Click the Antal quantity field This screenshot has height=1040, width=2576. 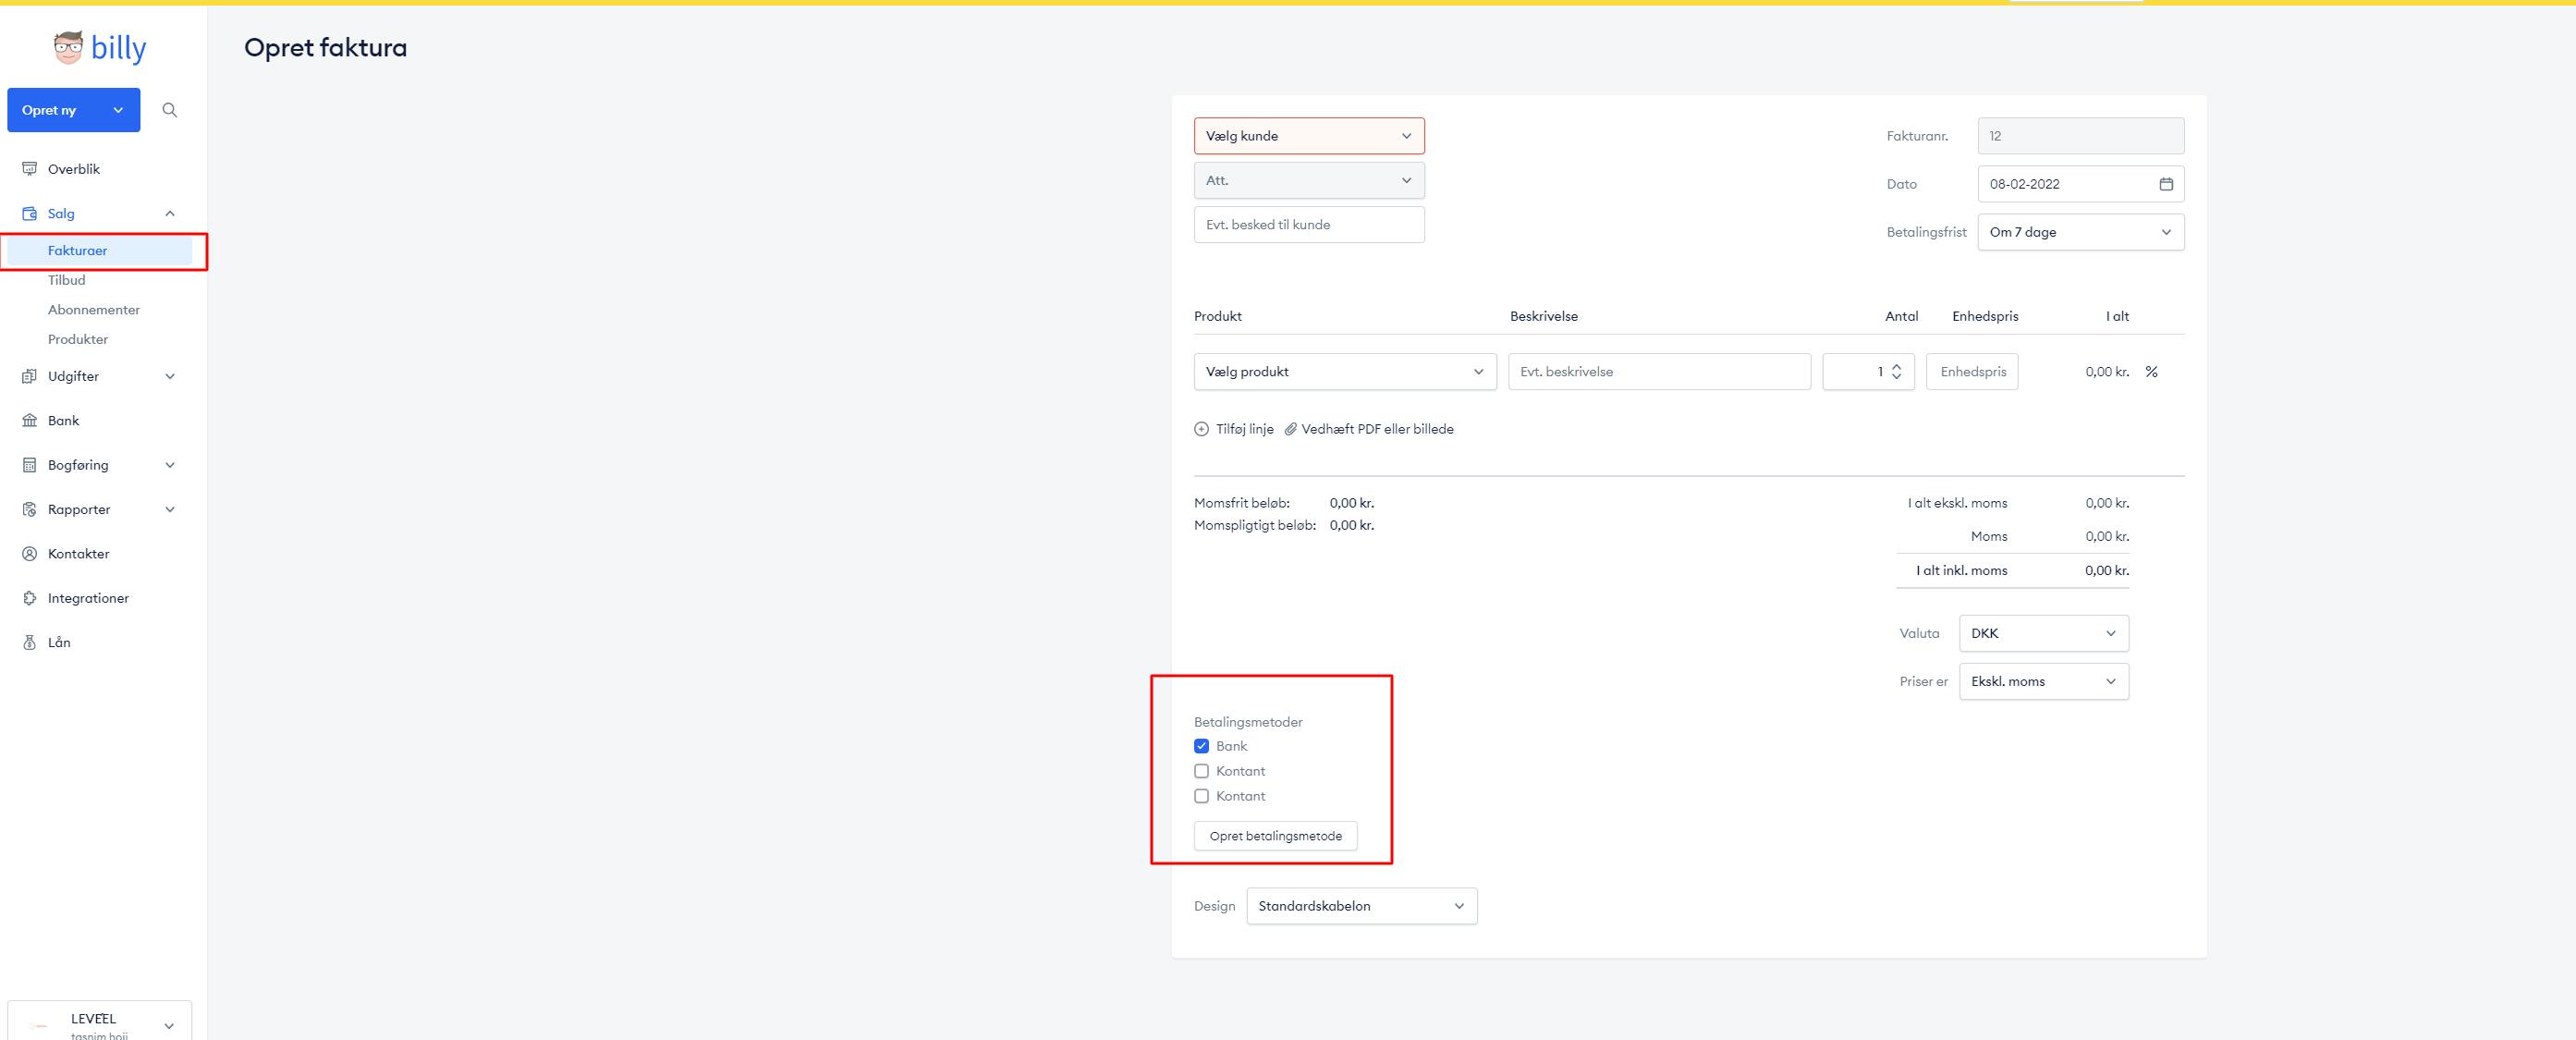click(1868, 371)
